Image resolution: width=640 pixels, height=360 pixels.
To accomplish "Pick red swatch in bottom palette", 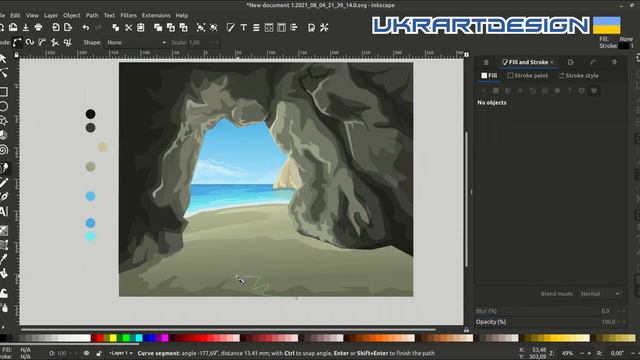I will tap(100, 338).
